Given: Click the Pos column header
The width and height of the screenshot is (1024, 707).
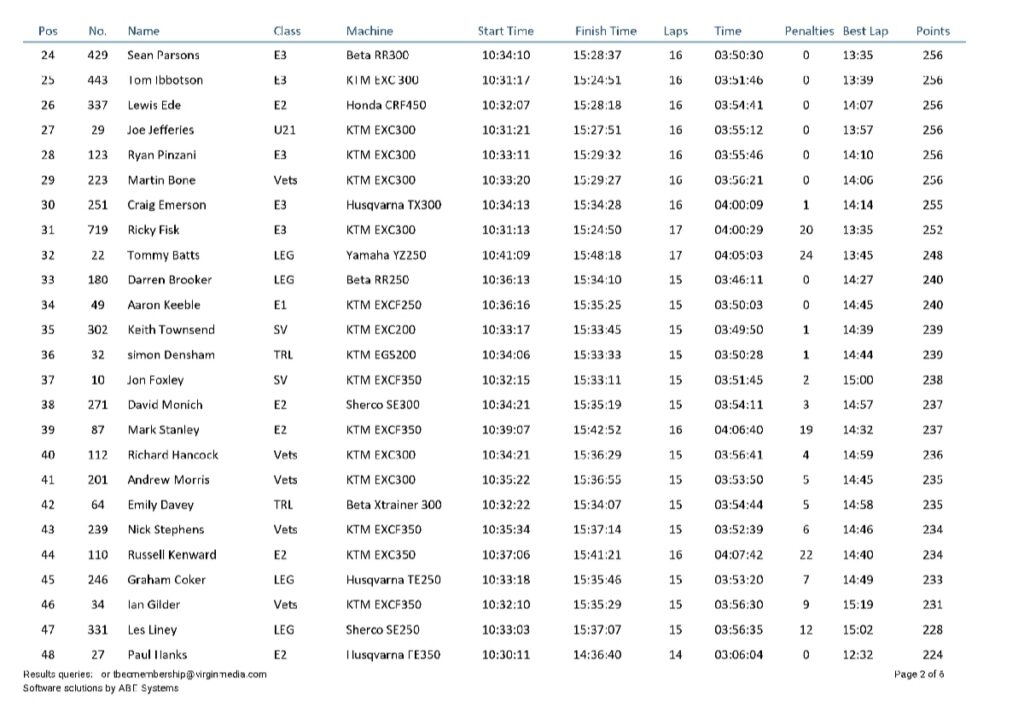Looking at the screenshot, I should pos(48,31).
